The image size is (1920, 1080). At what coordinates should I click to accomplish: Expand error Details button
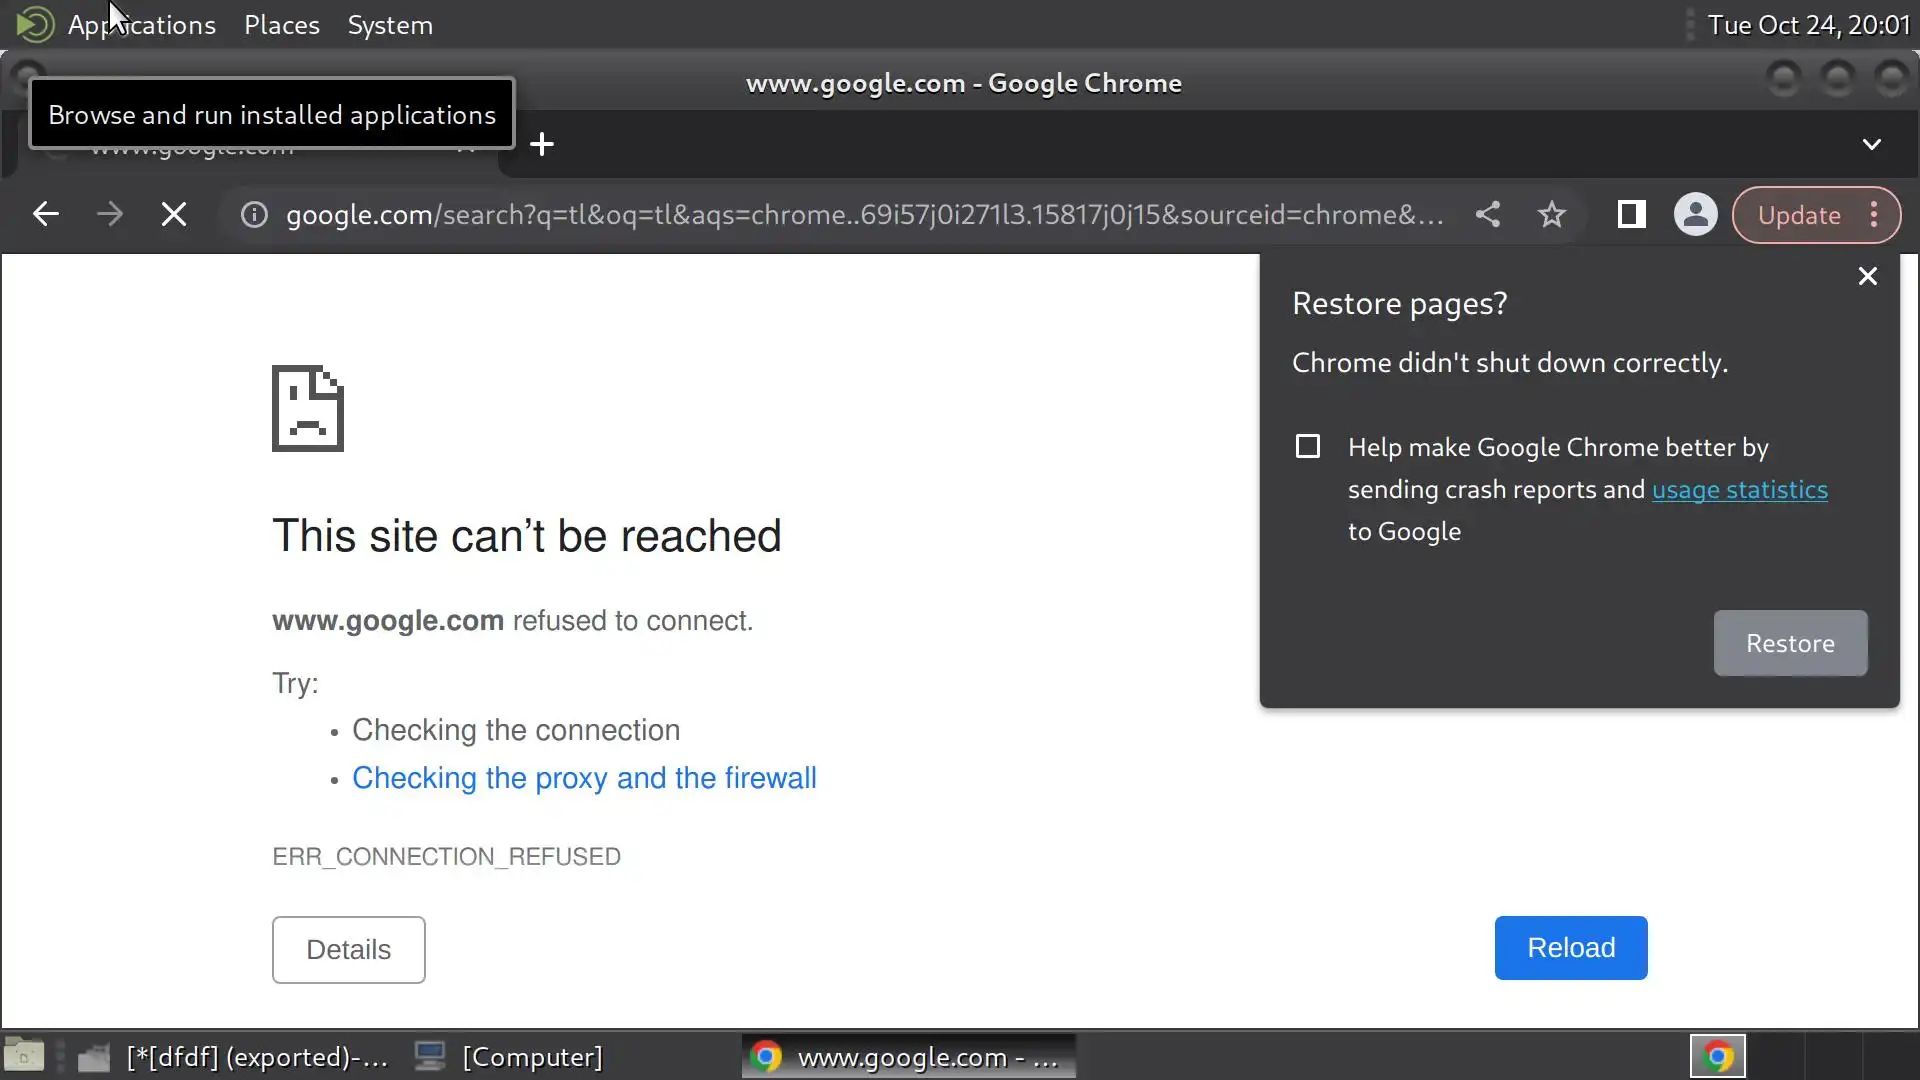click(348, 949)
